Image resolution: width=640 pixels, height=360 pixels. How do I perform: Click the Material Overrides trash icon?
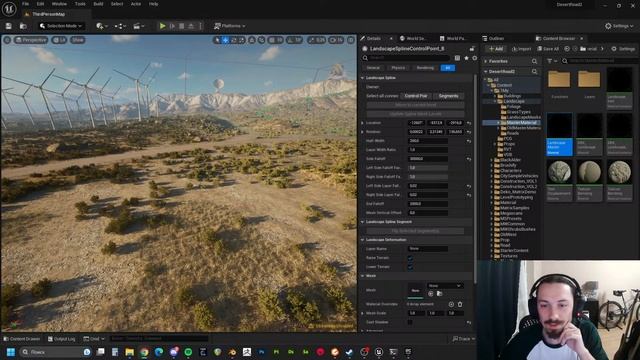460,304
